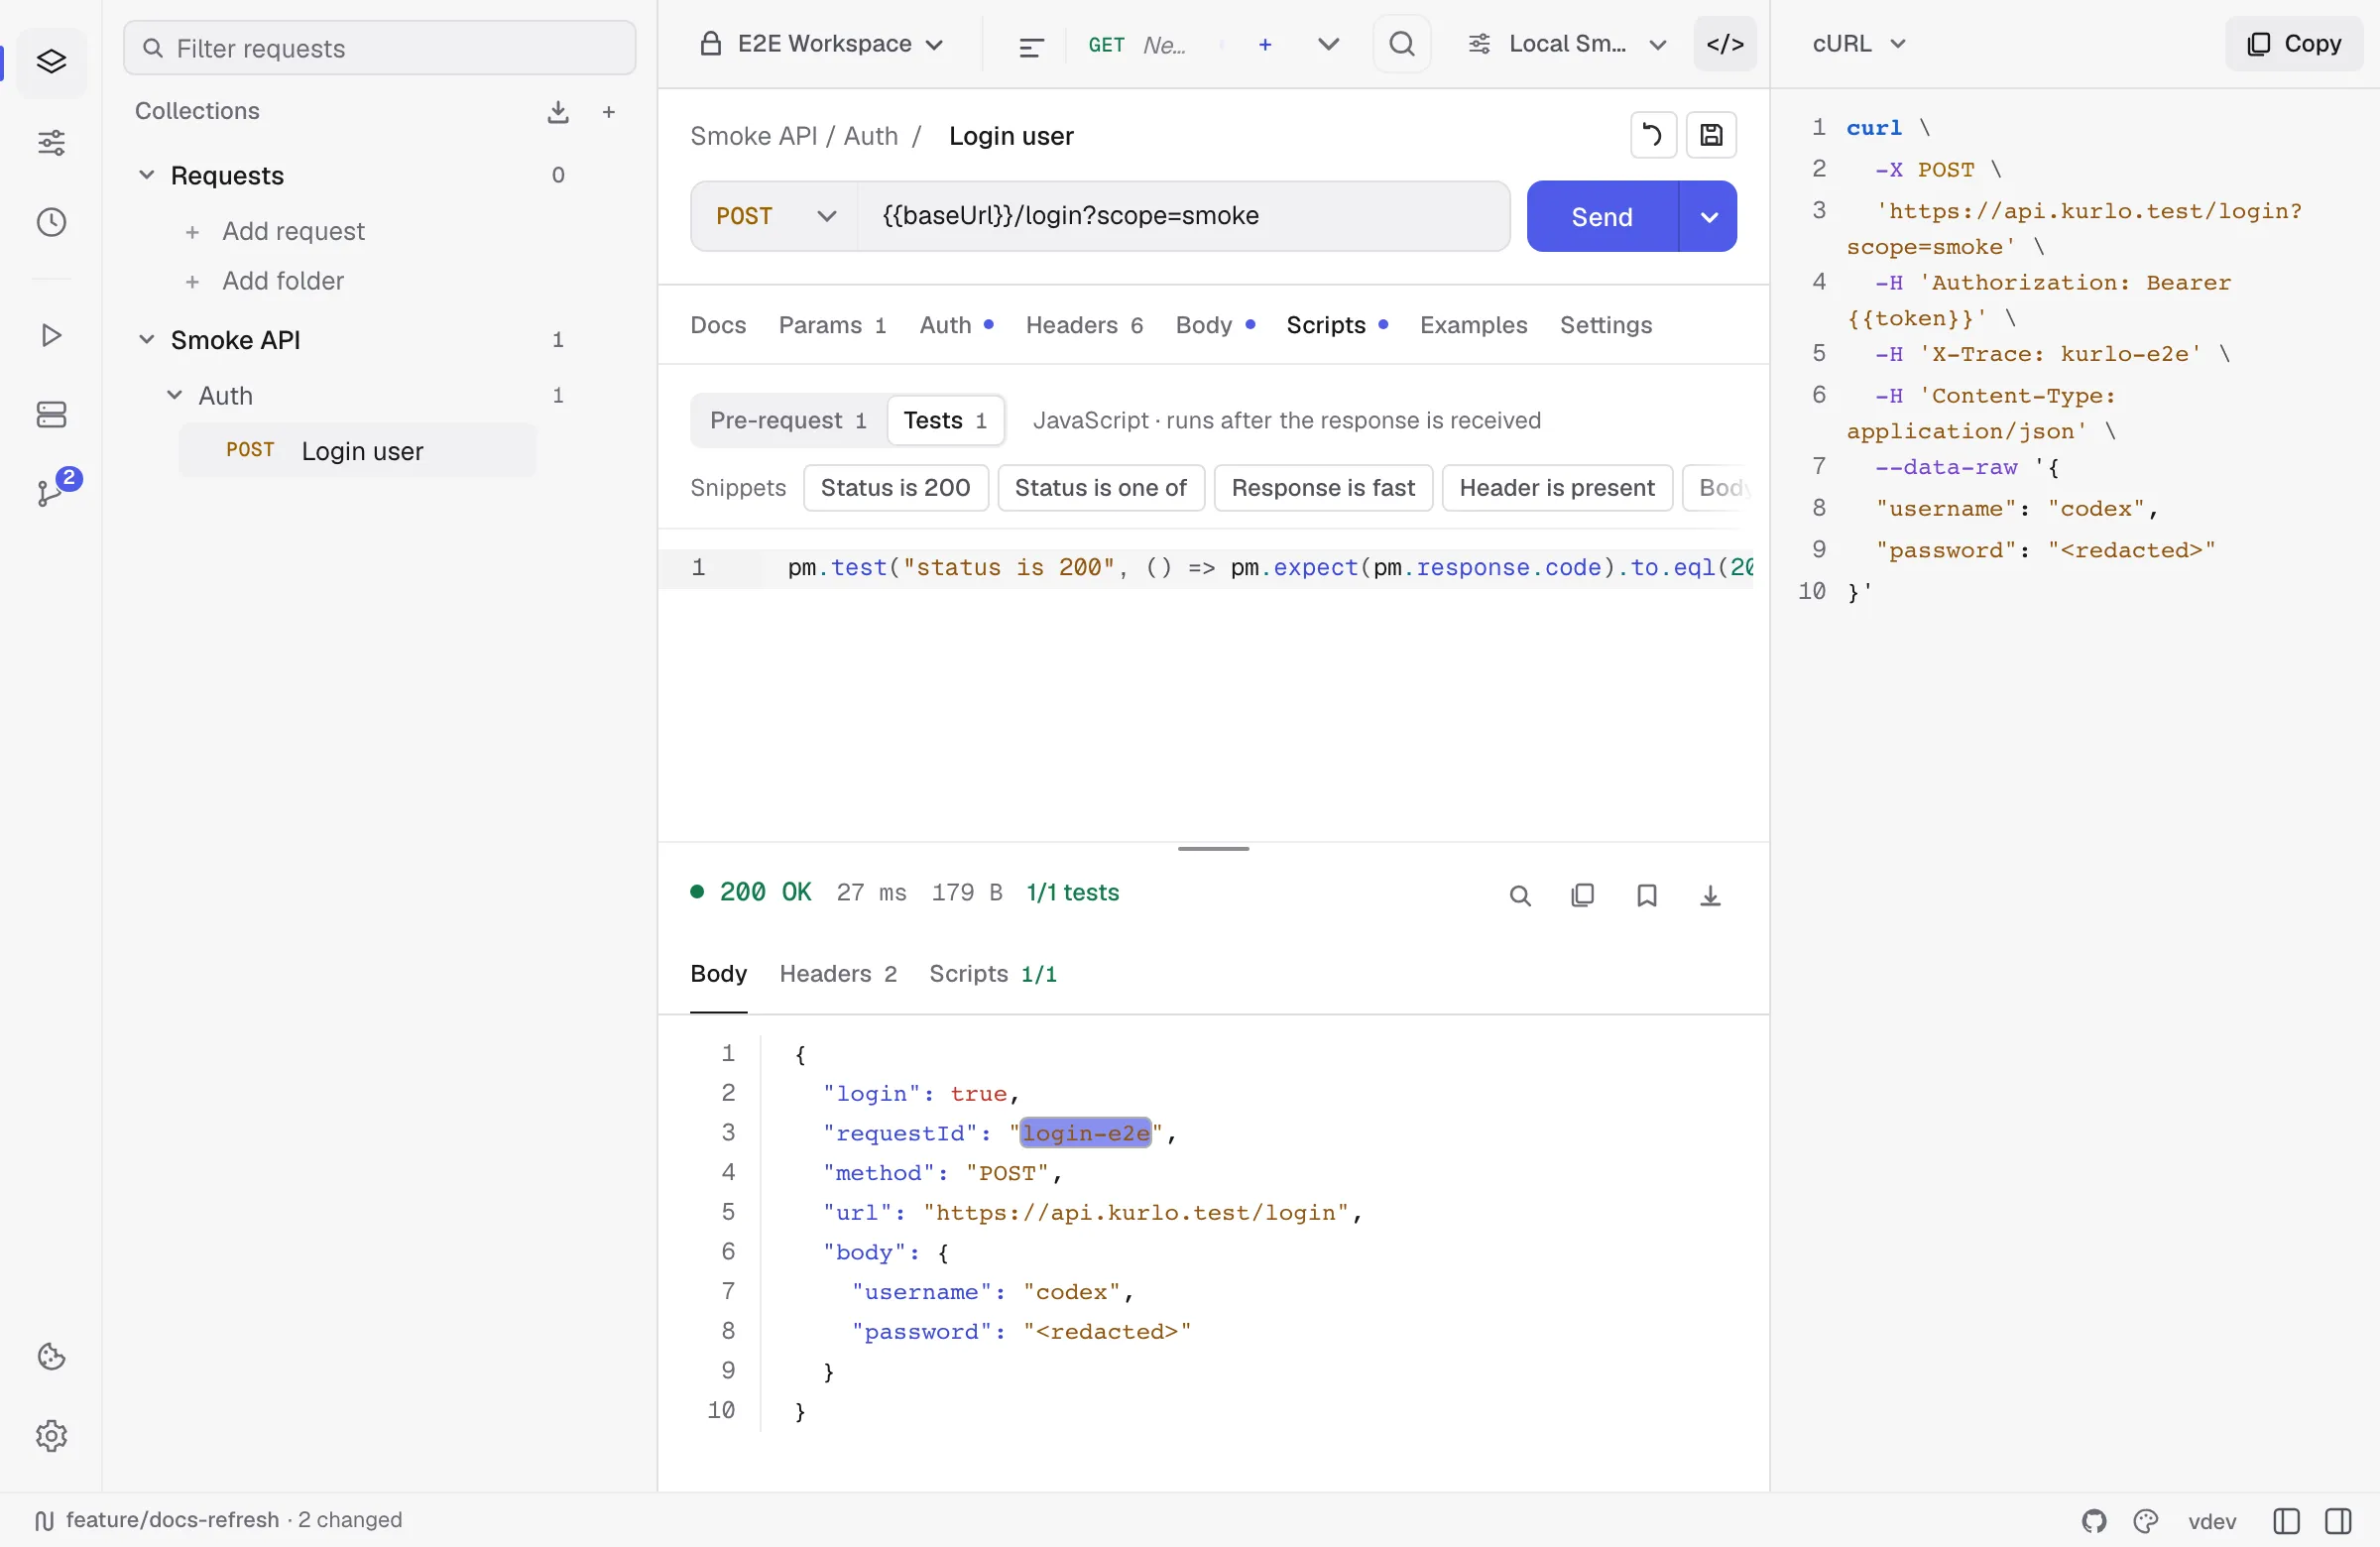This screenshot has height=1547, width=2380.
Task: Search the response body magnifier icon
Action: pos(1520,896)
